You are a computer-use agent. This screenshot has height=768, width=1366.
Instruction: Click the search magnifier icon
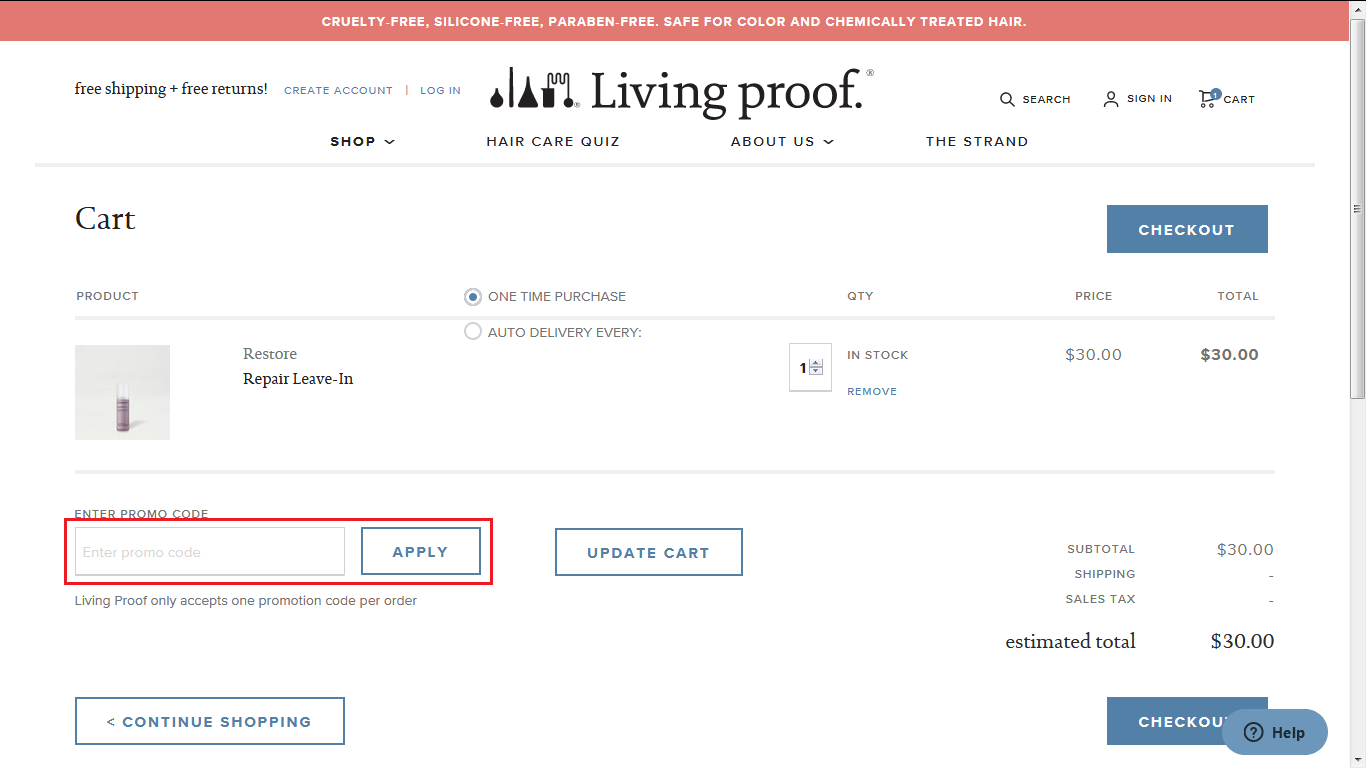click(1007, 99)
